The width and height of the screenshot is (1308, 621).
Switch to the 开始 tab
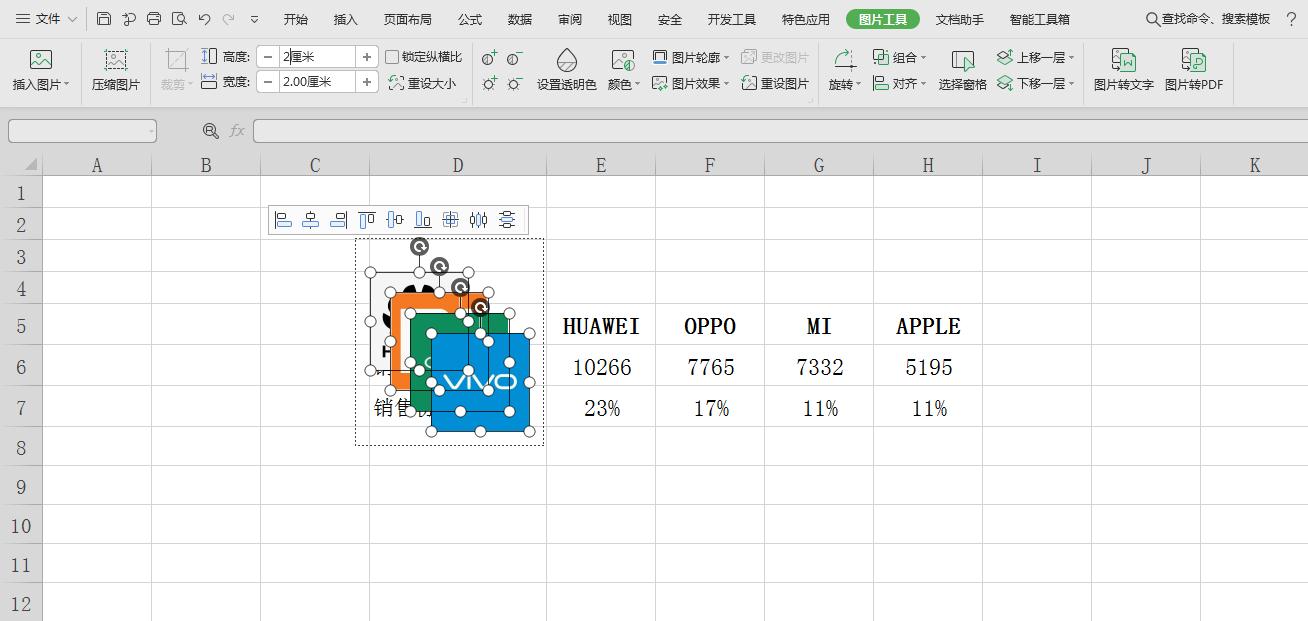295,19
